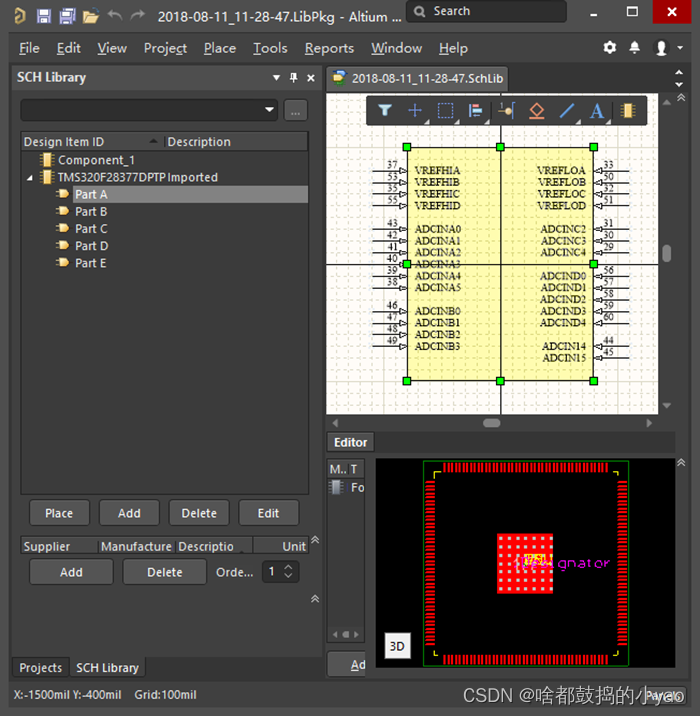Image resolution: width=700 pixels, height=716 pixels.
Task: Select the Place Line tool
Action: (567, 111)
